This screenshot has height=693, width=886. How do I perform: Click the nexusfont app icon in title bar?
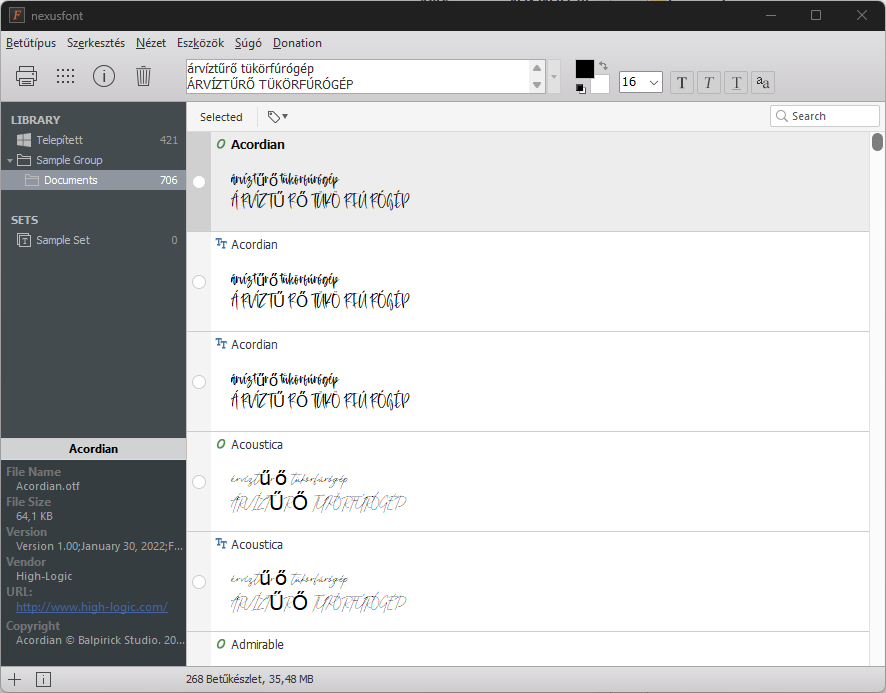pyautogui.click(x=17, y=15)
